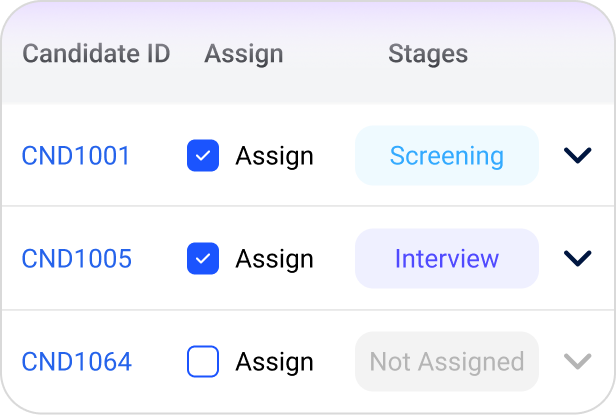Sort by the Candidate ID column header
Viewport: 616px width, 415px height.
coord(96,54)
